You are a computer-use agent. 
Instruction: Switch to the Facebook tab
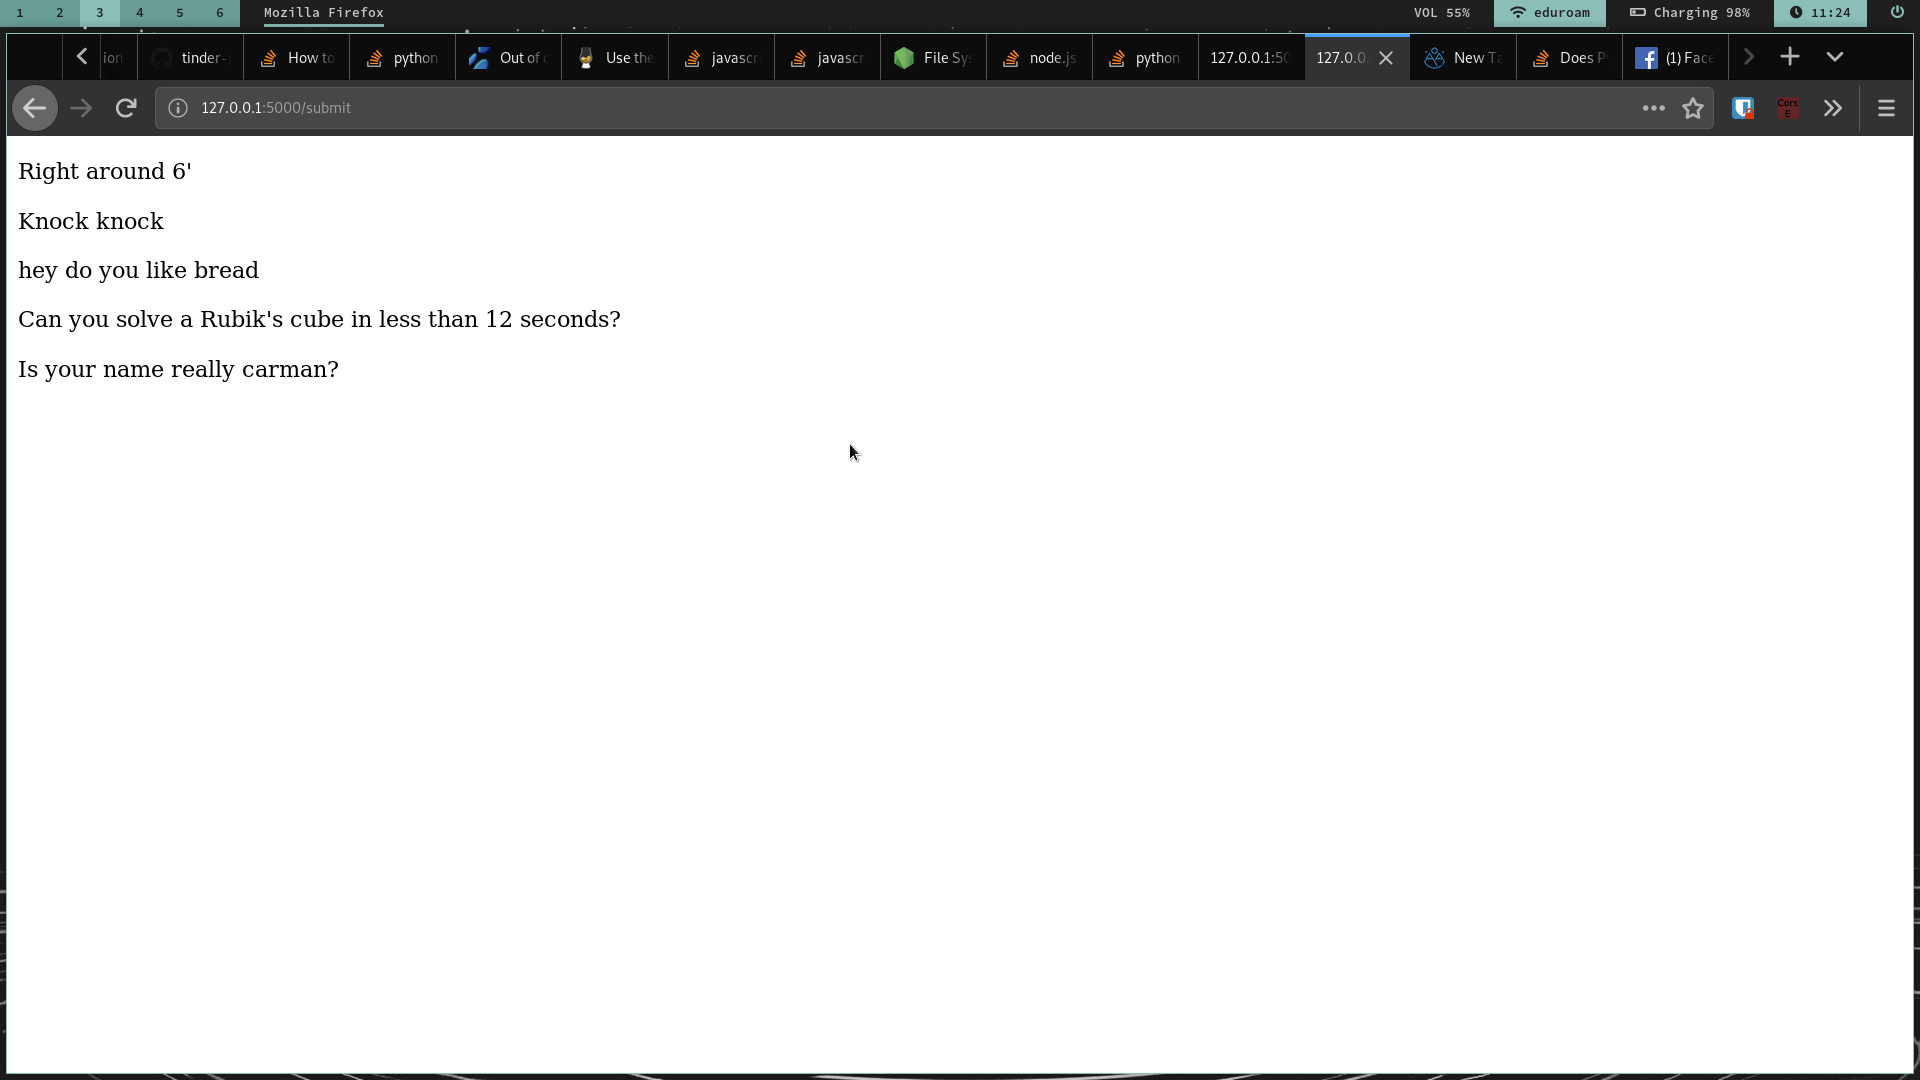tap(1675, 58)
